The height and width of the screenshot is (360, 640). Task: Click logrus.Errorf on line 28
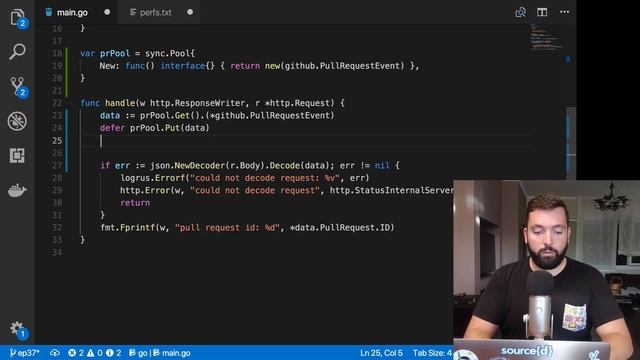[x=152, y=178]
